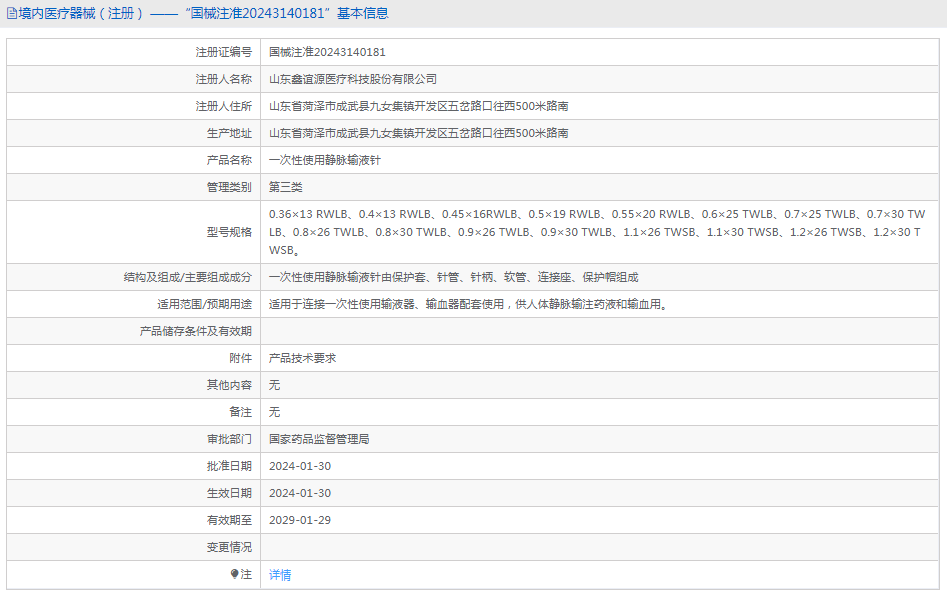This screenshot has width=947, height=599.
Task: Click management category value 第三类
Action: [285, 187]
